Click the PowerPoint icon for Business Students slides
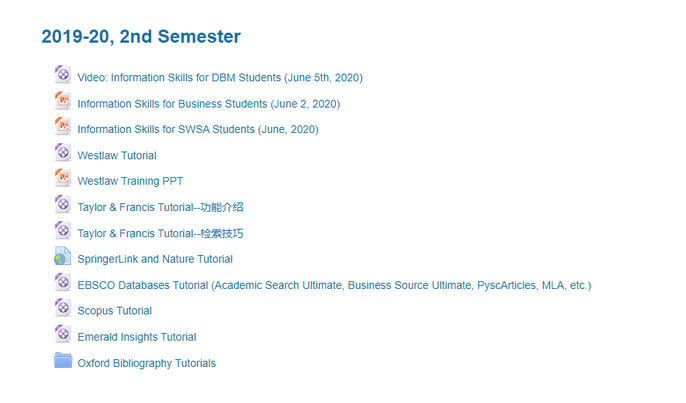The image size is (686, 403). 63,101
